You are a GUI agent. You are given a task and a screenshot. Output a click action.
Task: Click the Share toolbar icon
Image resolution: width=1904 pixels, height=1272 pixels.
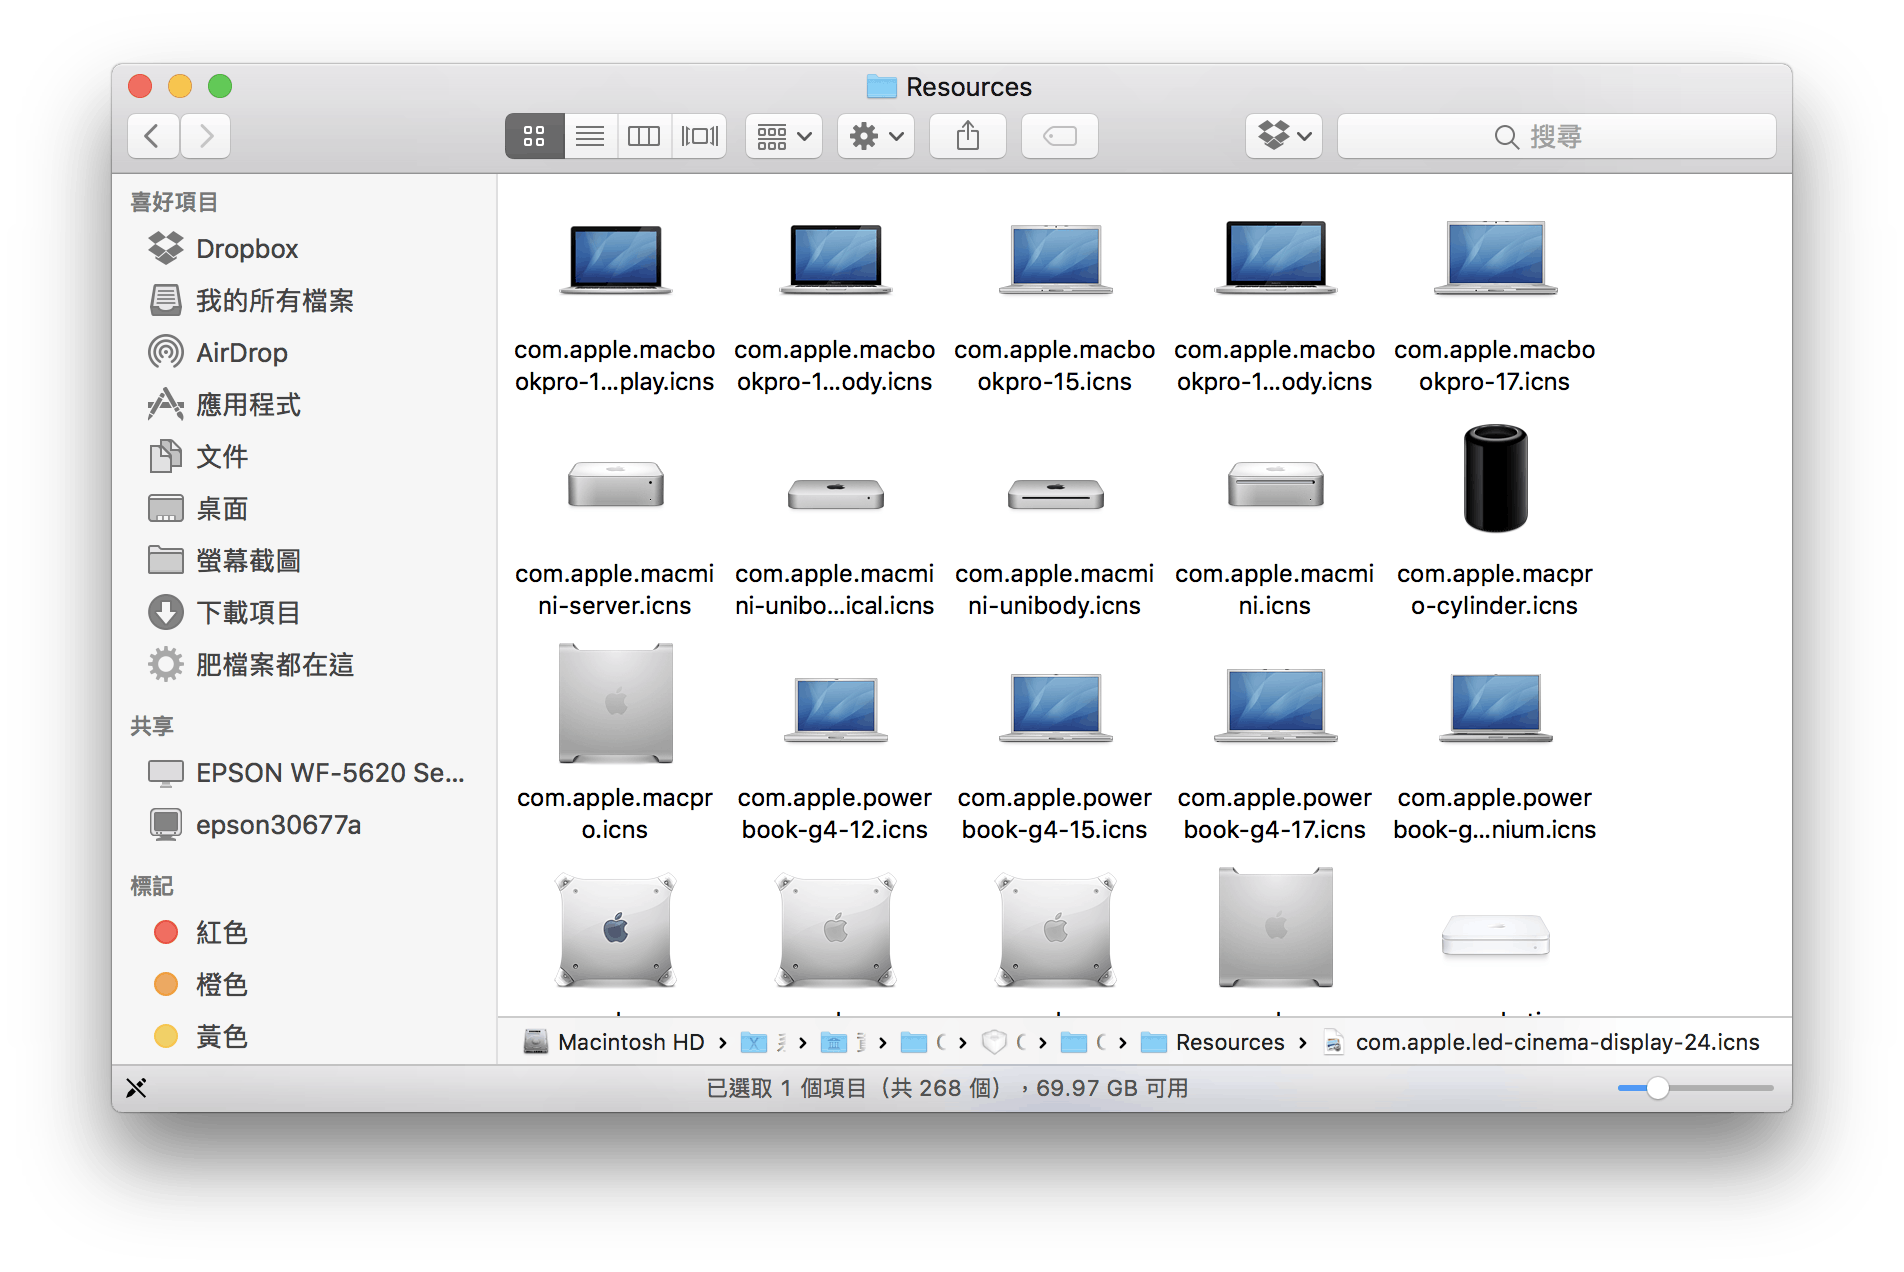pyautogui.click(x=967, y=136)
